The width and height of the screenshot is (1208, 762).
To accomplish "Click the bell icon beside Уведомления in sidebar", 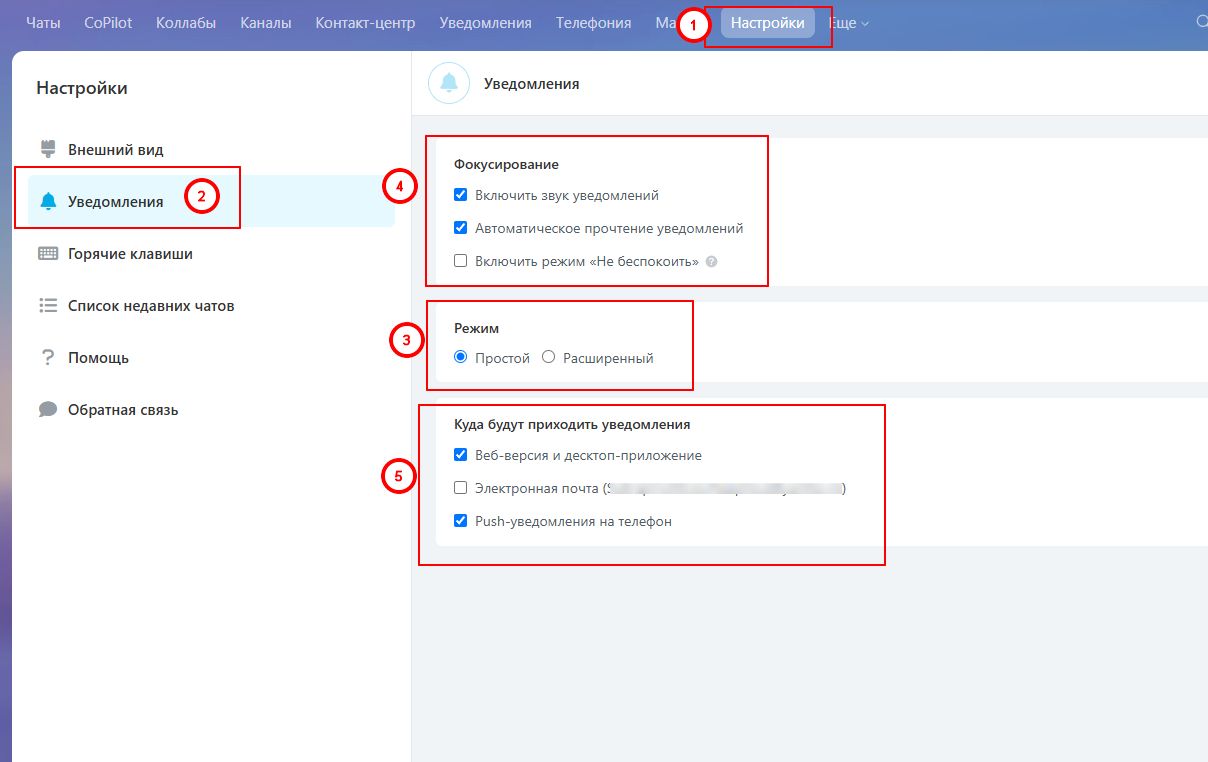I will pyautogui.click(x=47, y=202).
